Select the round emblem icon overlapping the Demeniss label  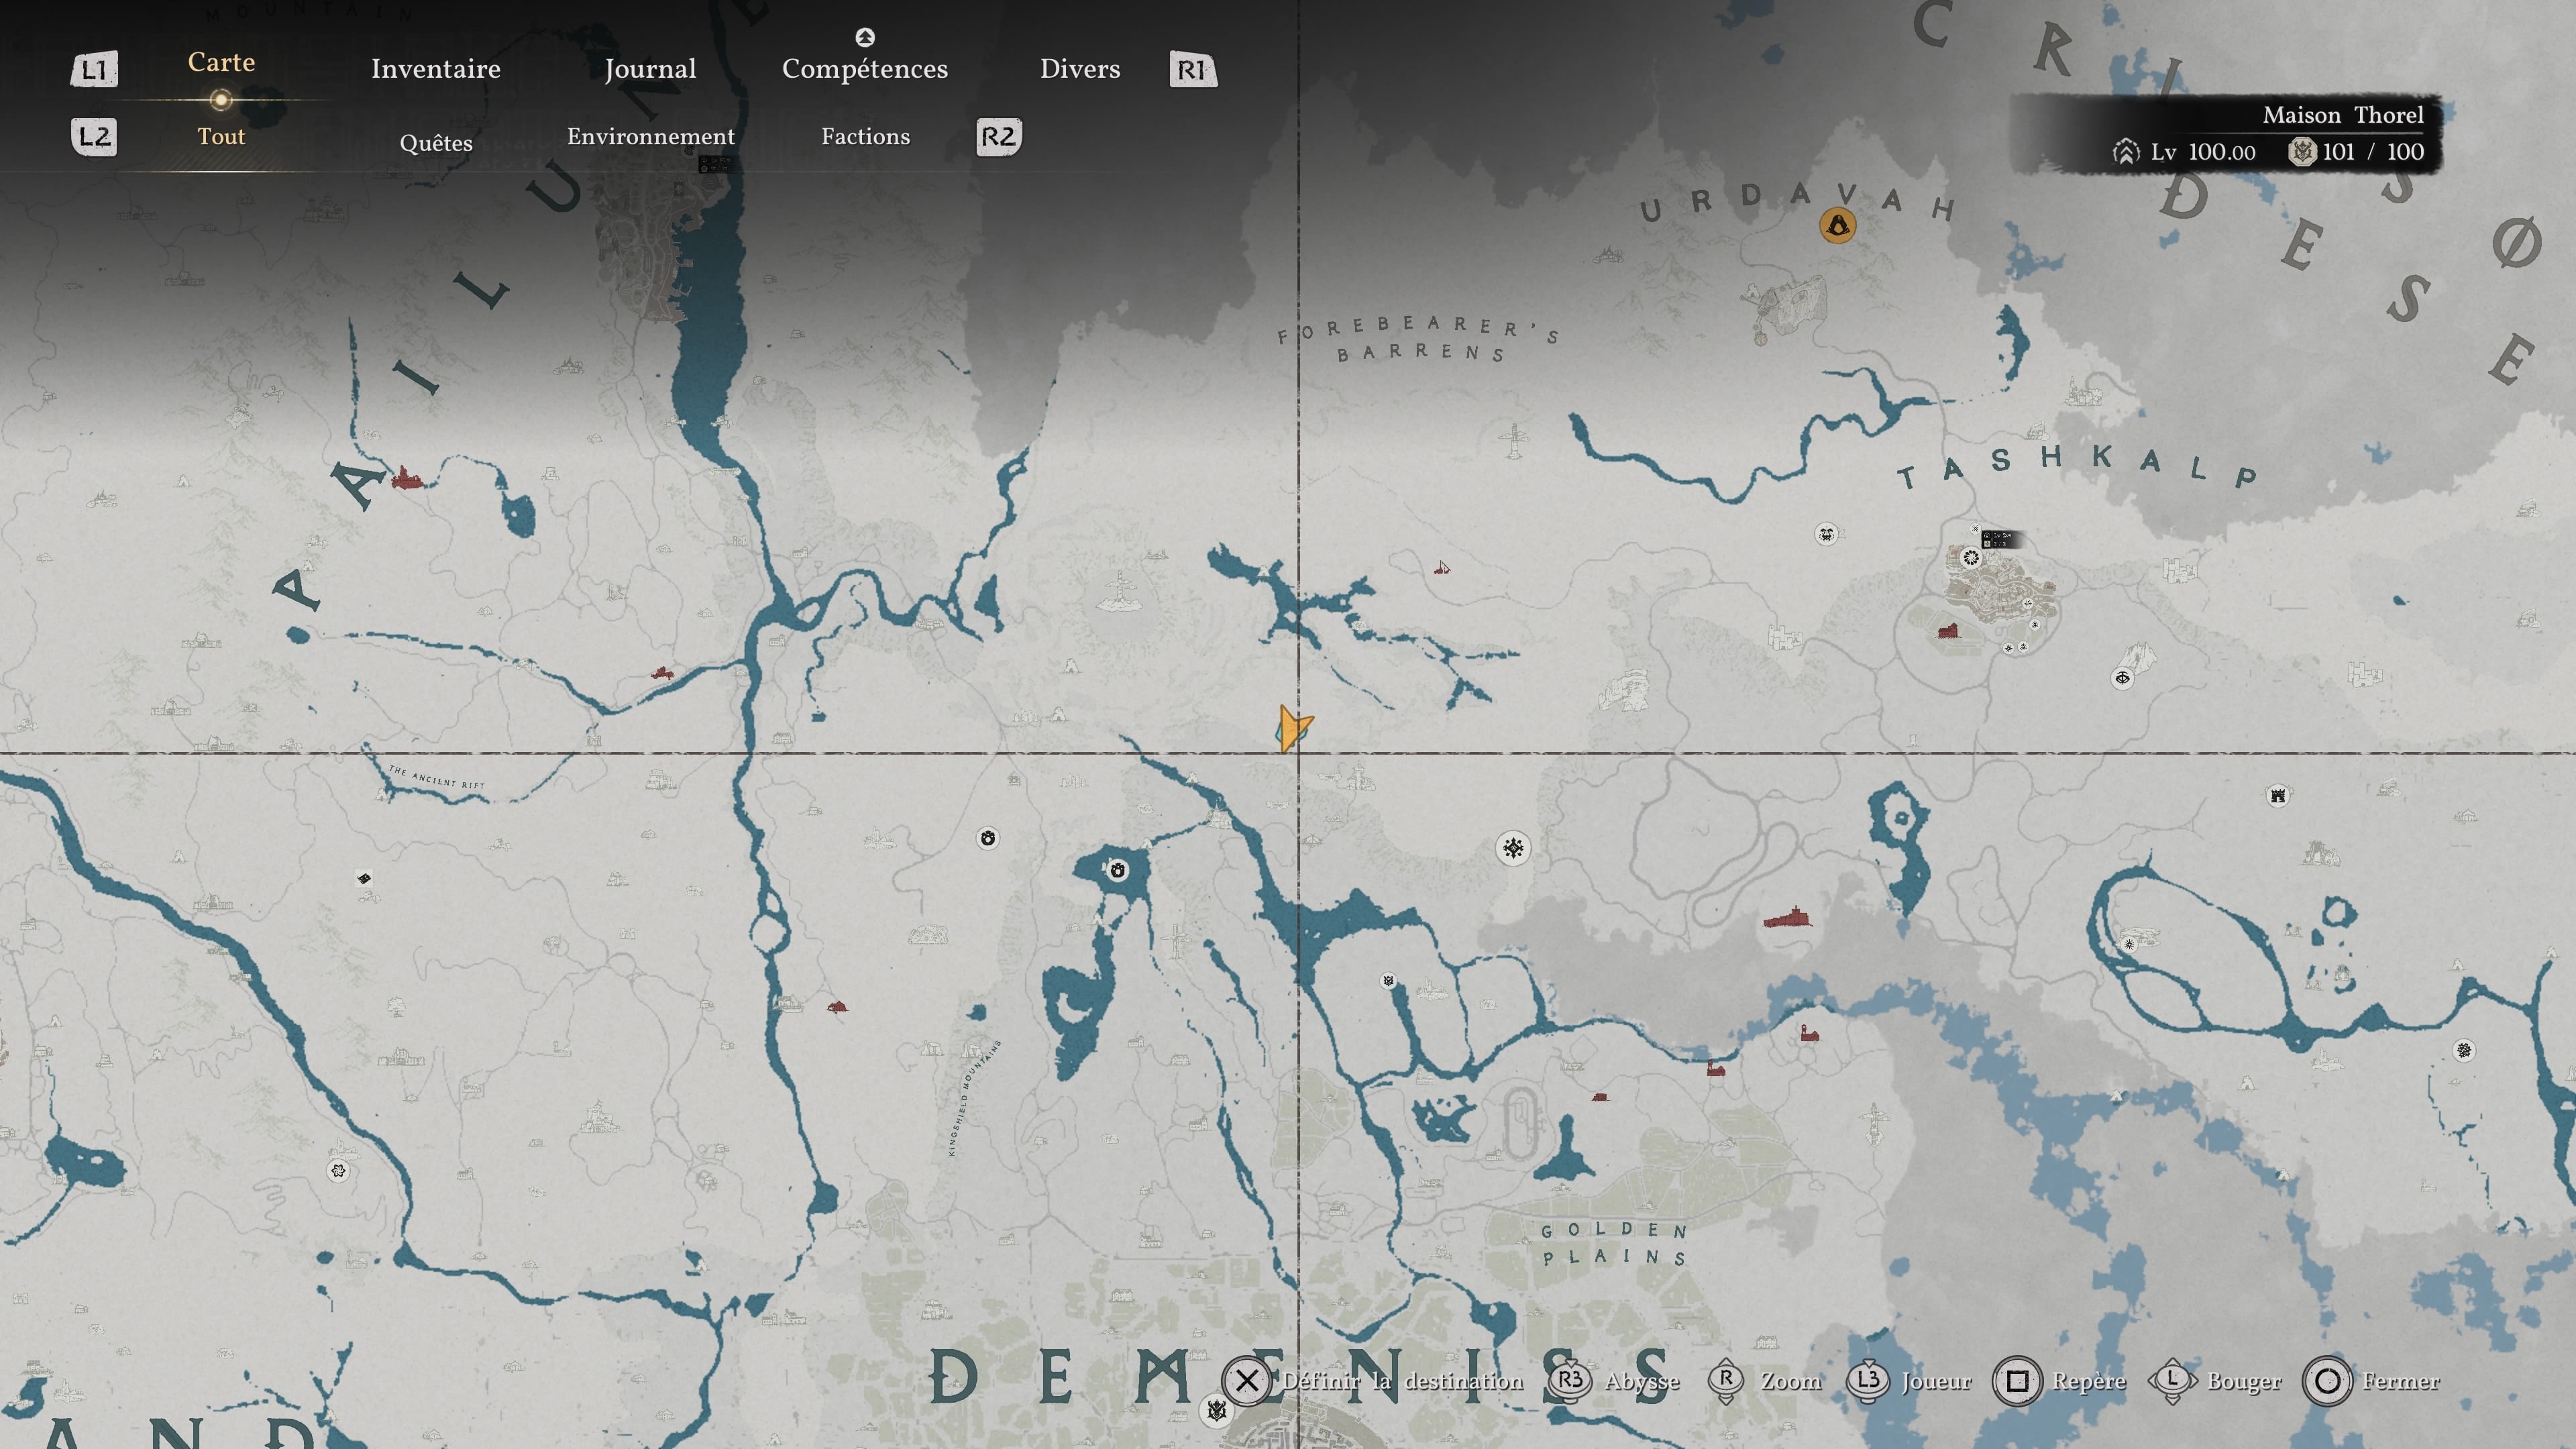click(1216, 1410)
